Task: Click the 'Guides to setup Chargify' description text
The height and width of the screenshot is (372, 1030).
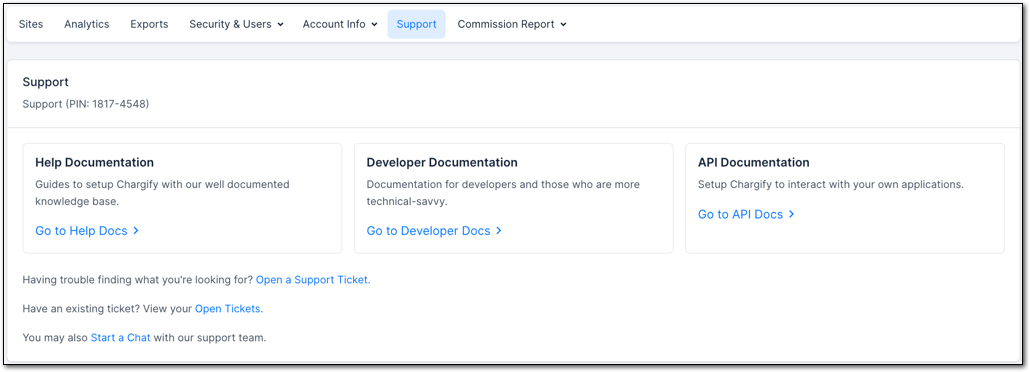Action: [x=162, y=193]
